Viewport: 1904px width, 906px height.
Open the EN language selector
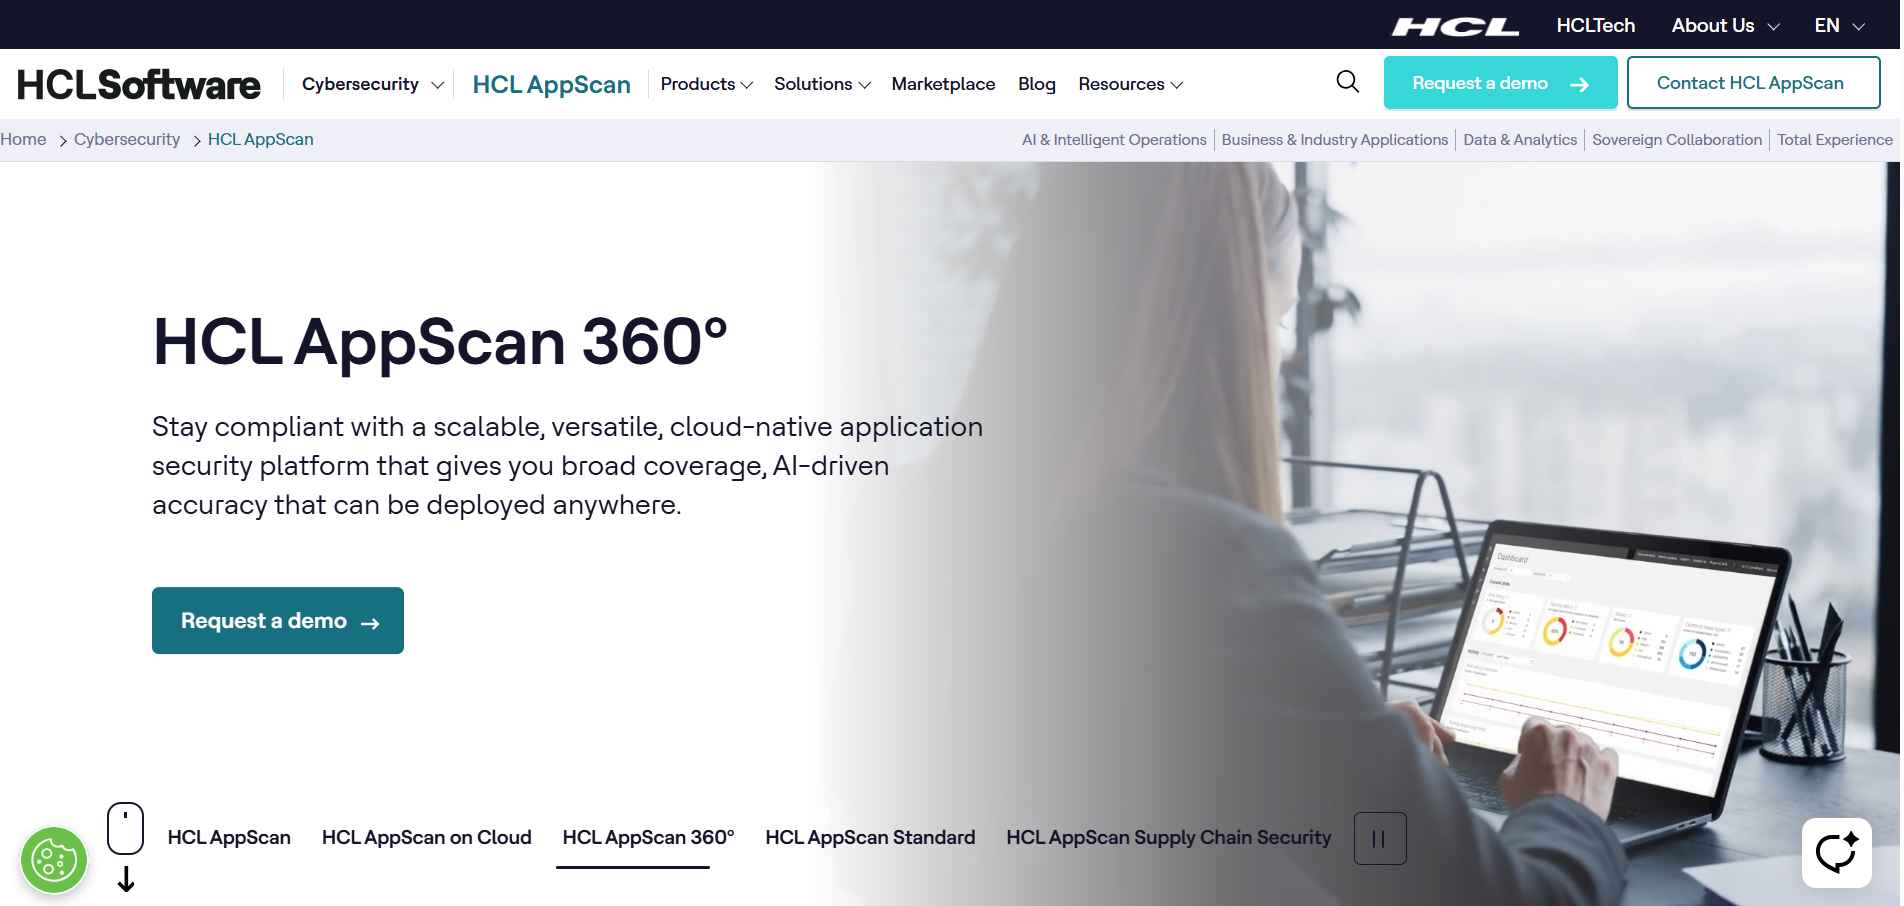[1839, 25]
